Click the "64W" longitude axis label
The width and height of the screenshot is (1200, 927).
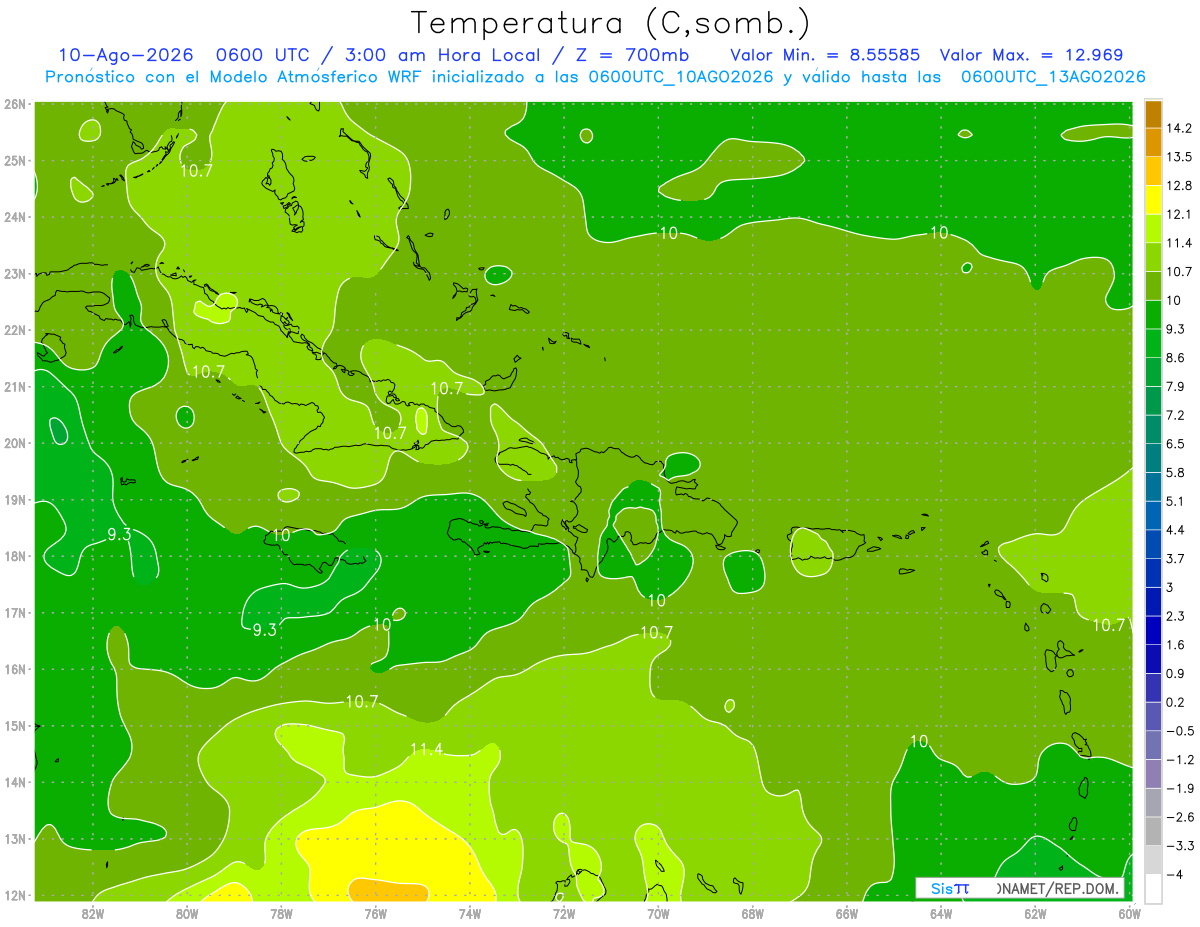click(941, 914)
